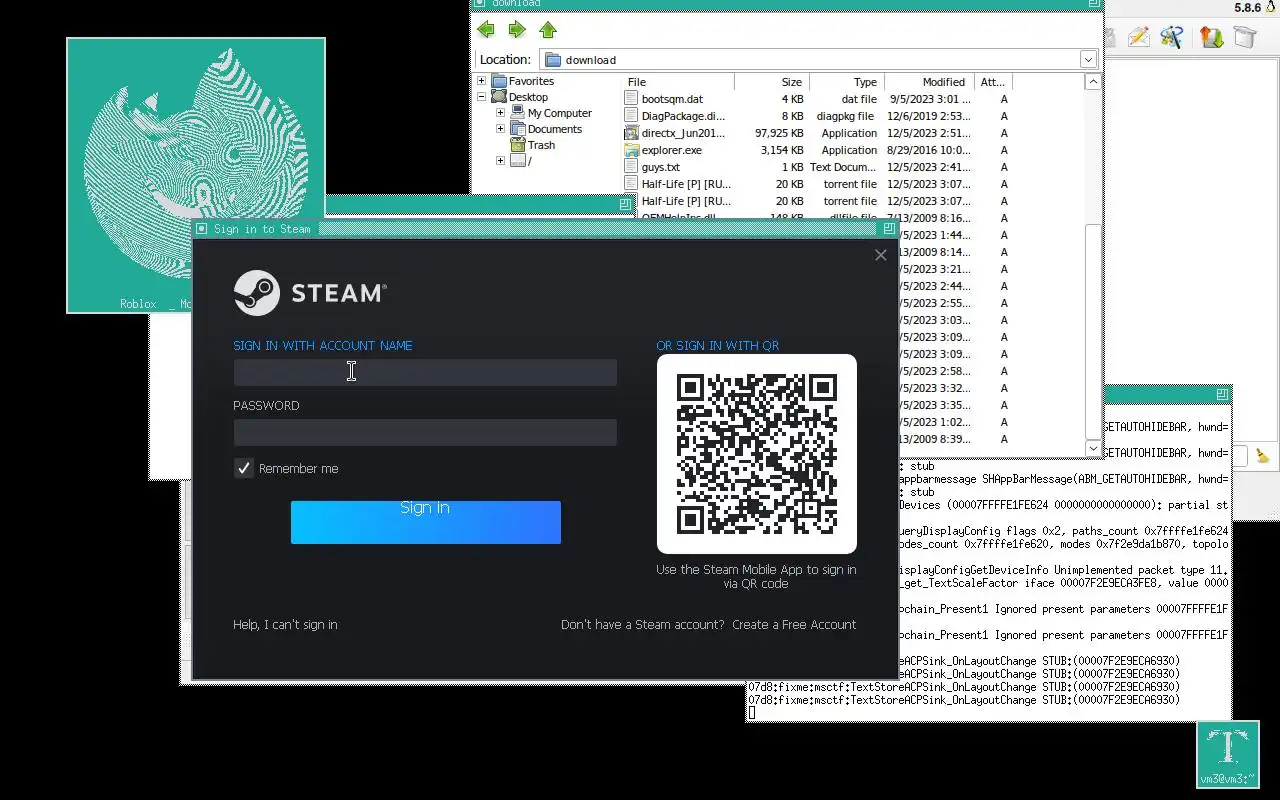Sort by the Type column header
The width and height of the screenshot is (1280, 800).
846,82
